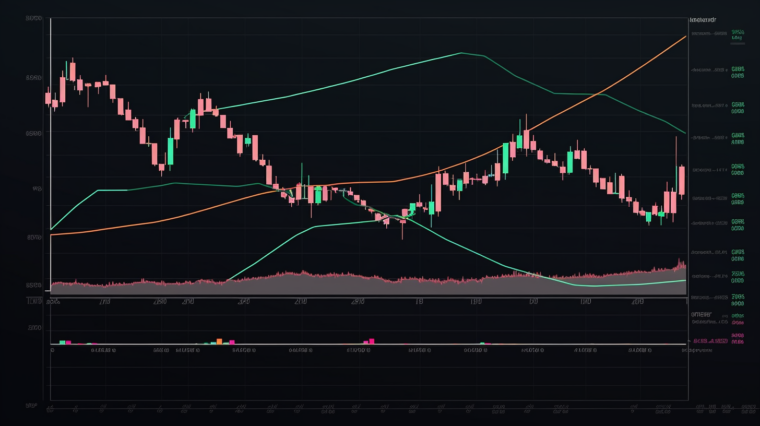Select the large green candlestick before the second peak
The image size is (760, 426).
click(171, 148)
